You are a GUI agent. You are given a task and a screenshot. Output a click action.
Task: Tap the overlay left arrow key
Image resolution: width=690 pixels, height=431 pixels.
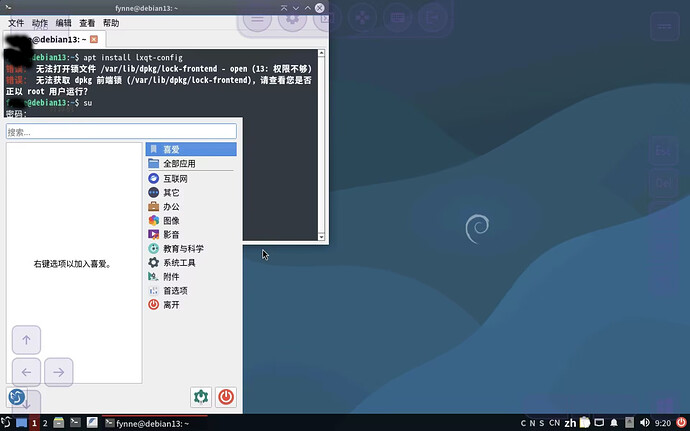point(26,372)
